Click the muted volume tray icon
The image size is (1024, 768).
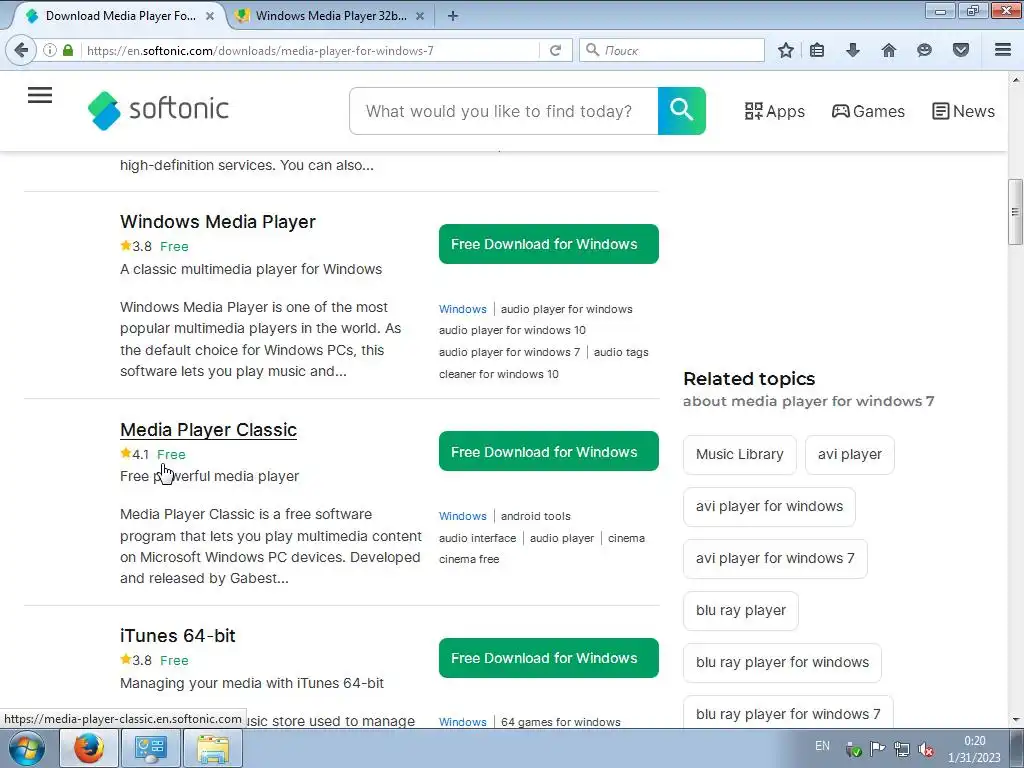coord(925,749)
